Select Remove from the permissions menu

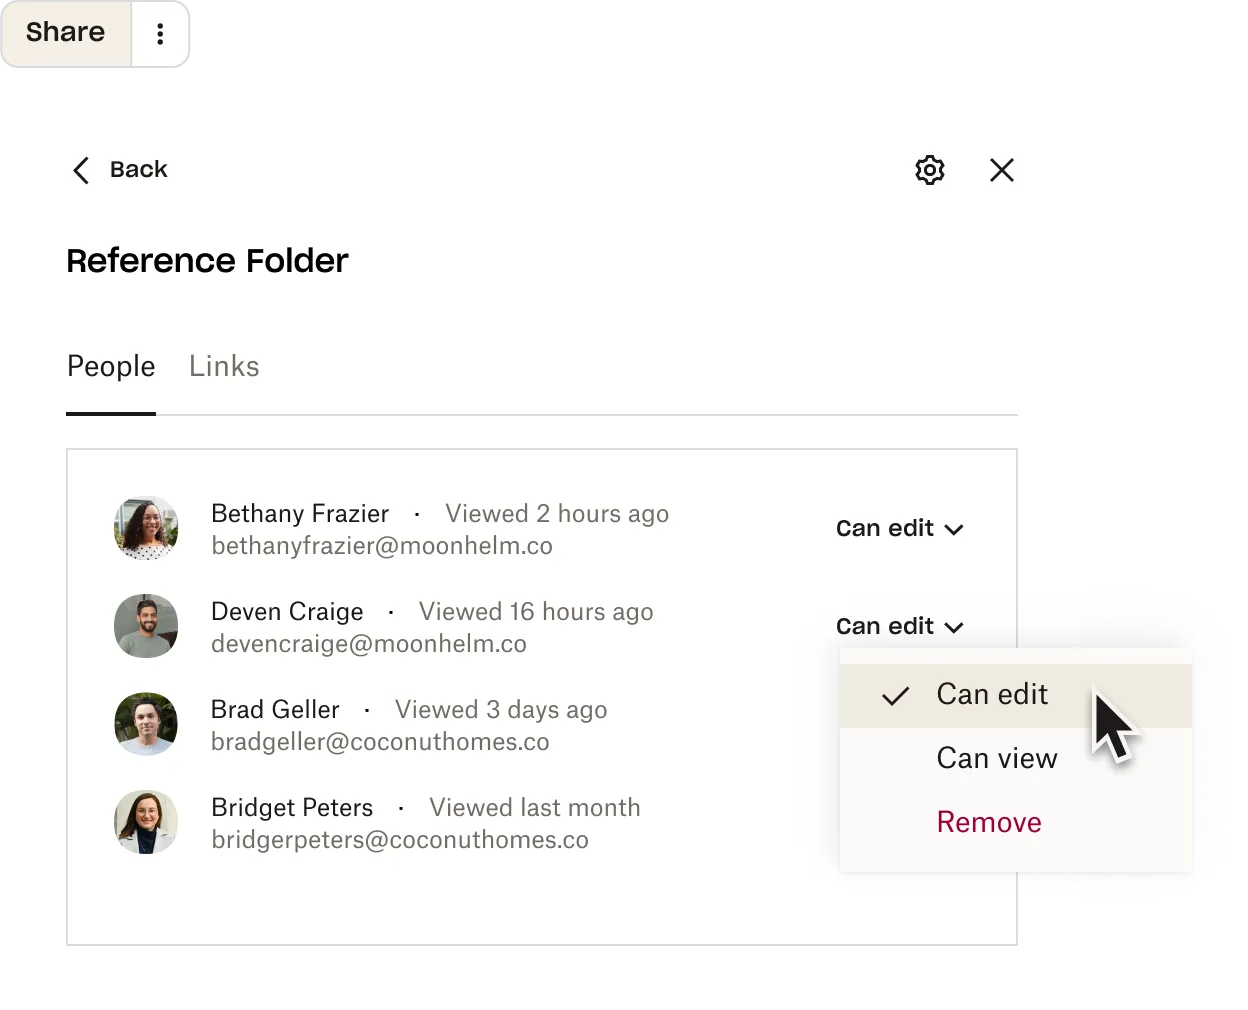[989, 822]
